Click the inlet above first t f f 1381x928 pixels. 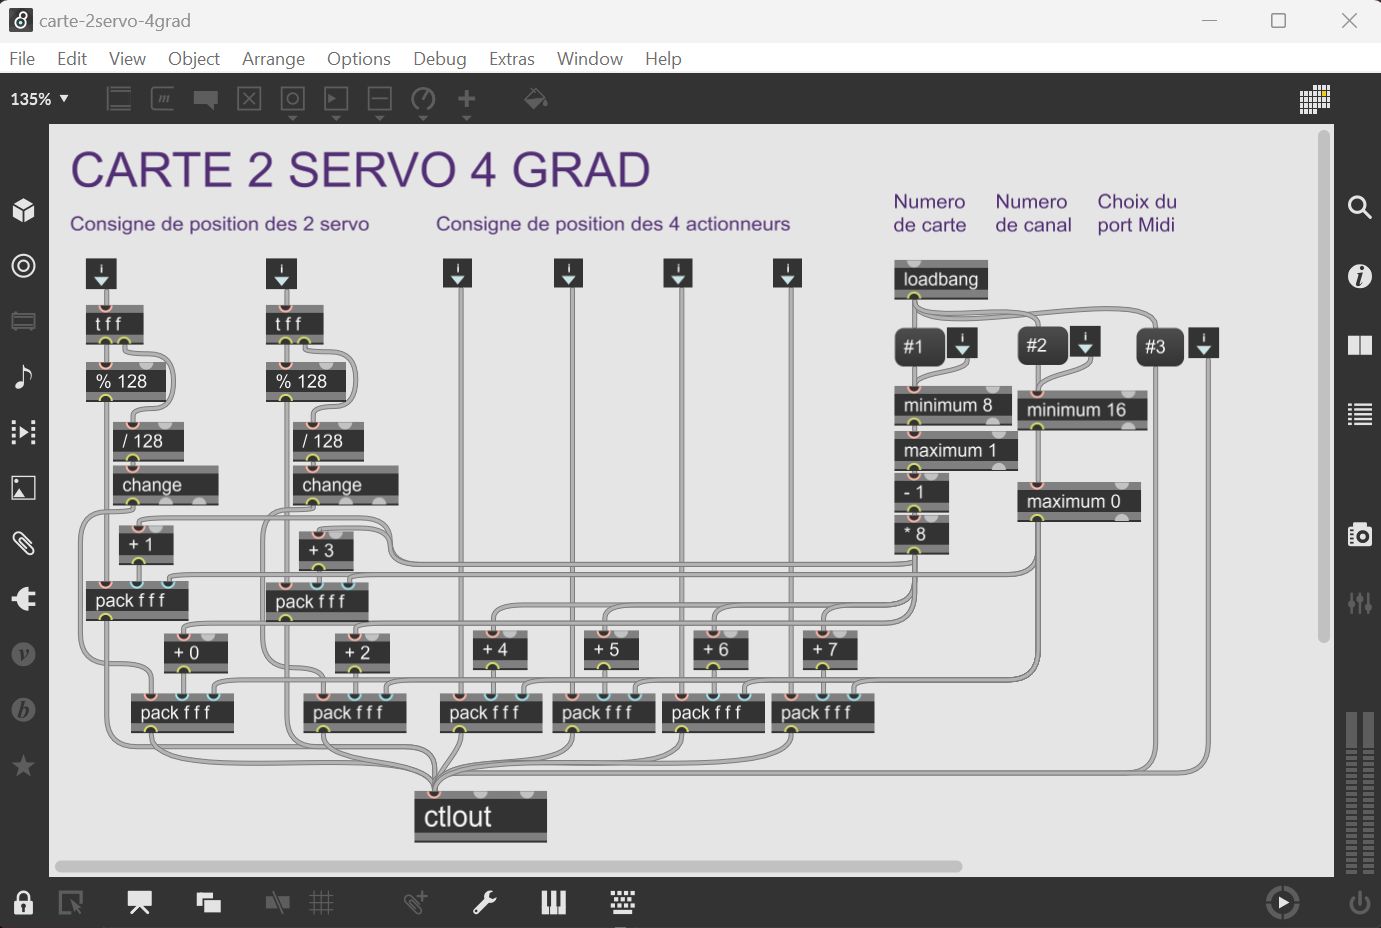tap(101, 273)
